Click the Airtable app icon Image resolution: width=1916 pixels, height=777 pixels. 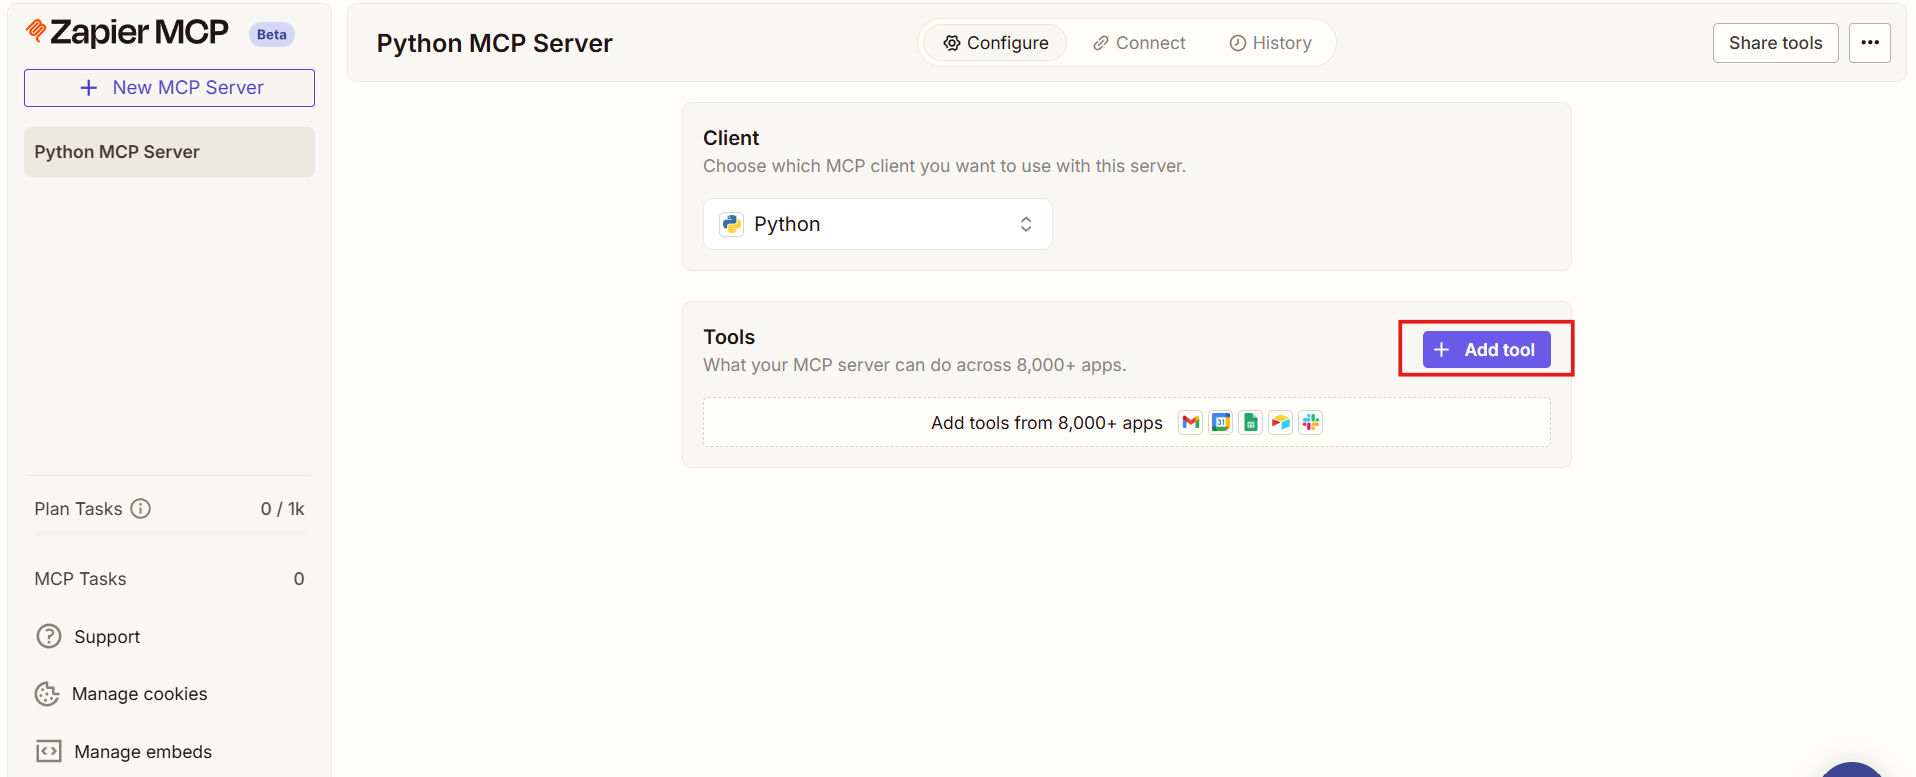point(1280,423)
